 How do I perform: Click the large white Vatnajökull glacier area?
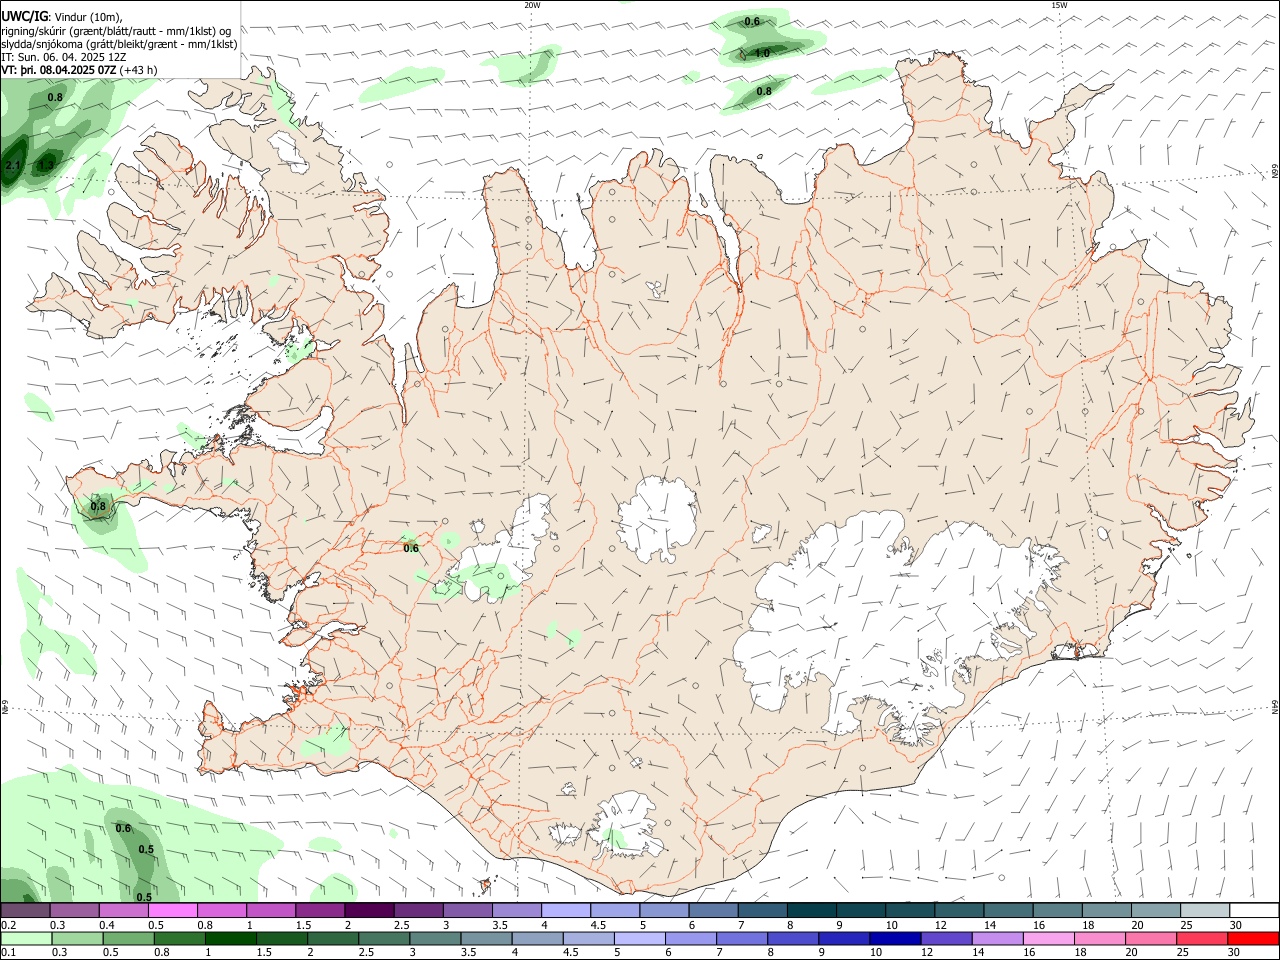pos(900,625)
